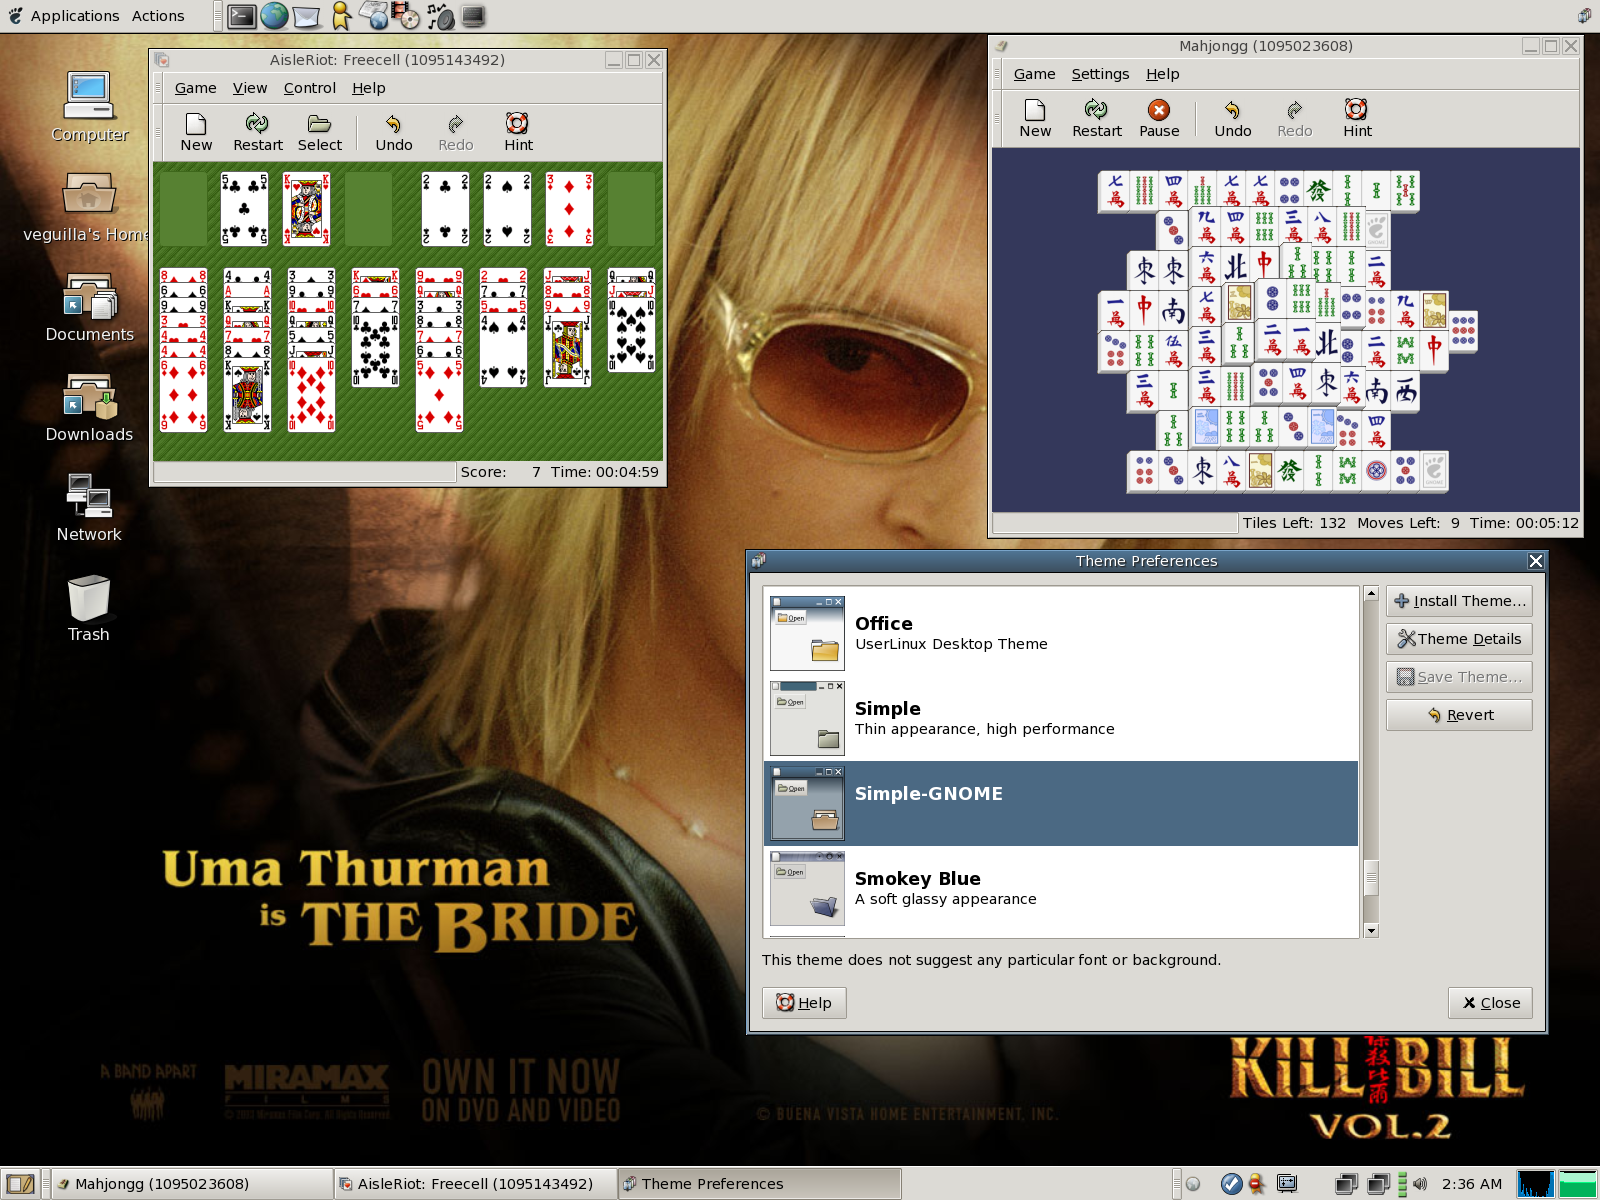This screenshot has width=1600, height=1200.
Task: Click the Install Theme button
Action: click(1459, 601)
